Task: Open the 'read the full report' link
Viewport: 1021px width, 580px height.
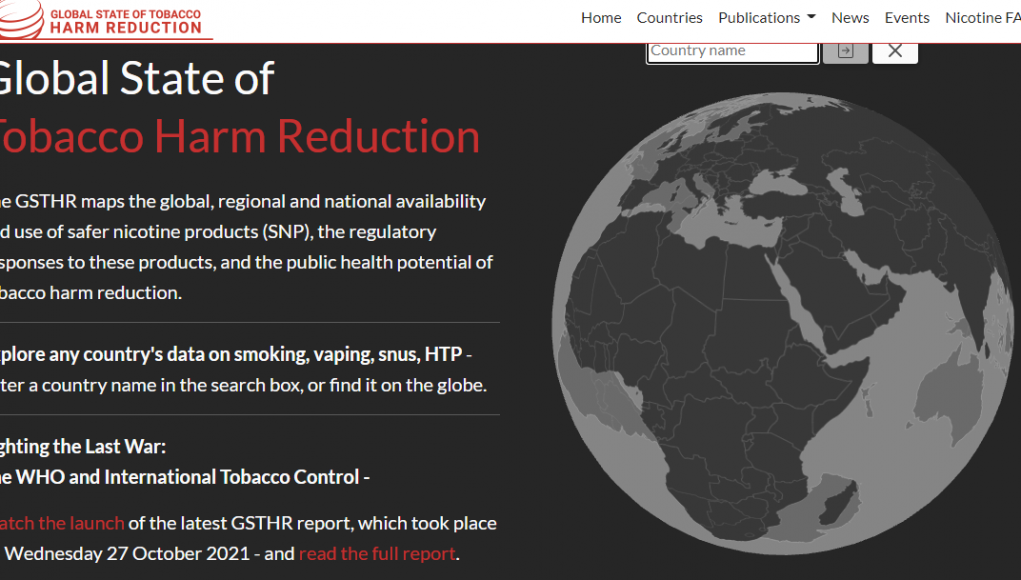Action: 377,553
